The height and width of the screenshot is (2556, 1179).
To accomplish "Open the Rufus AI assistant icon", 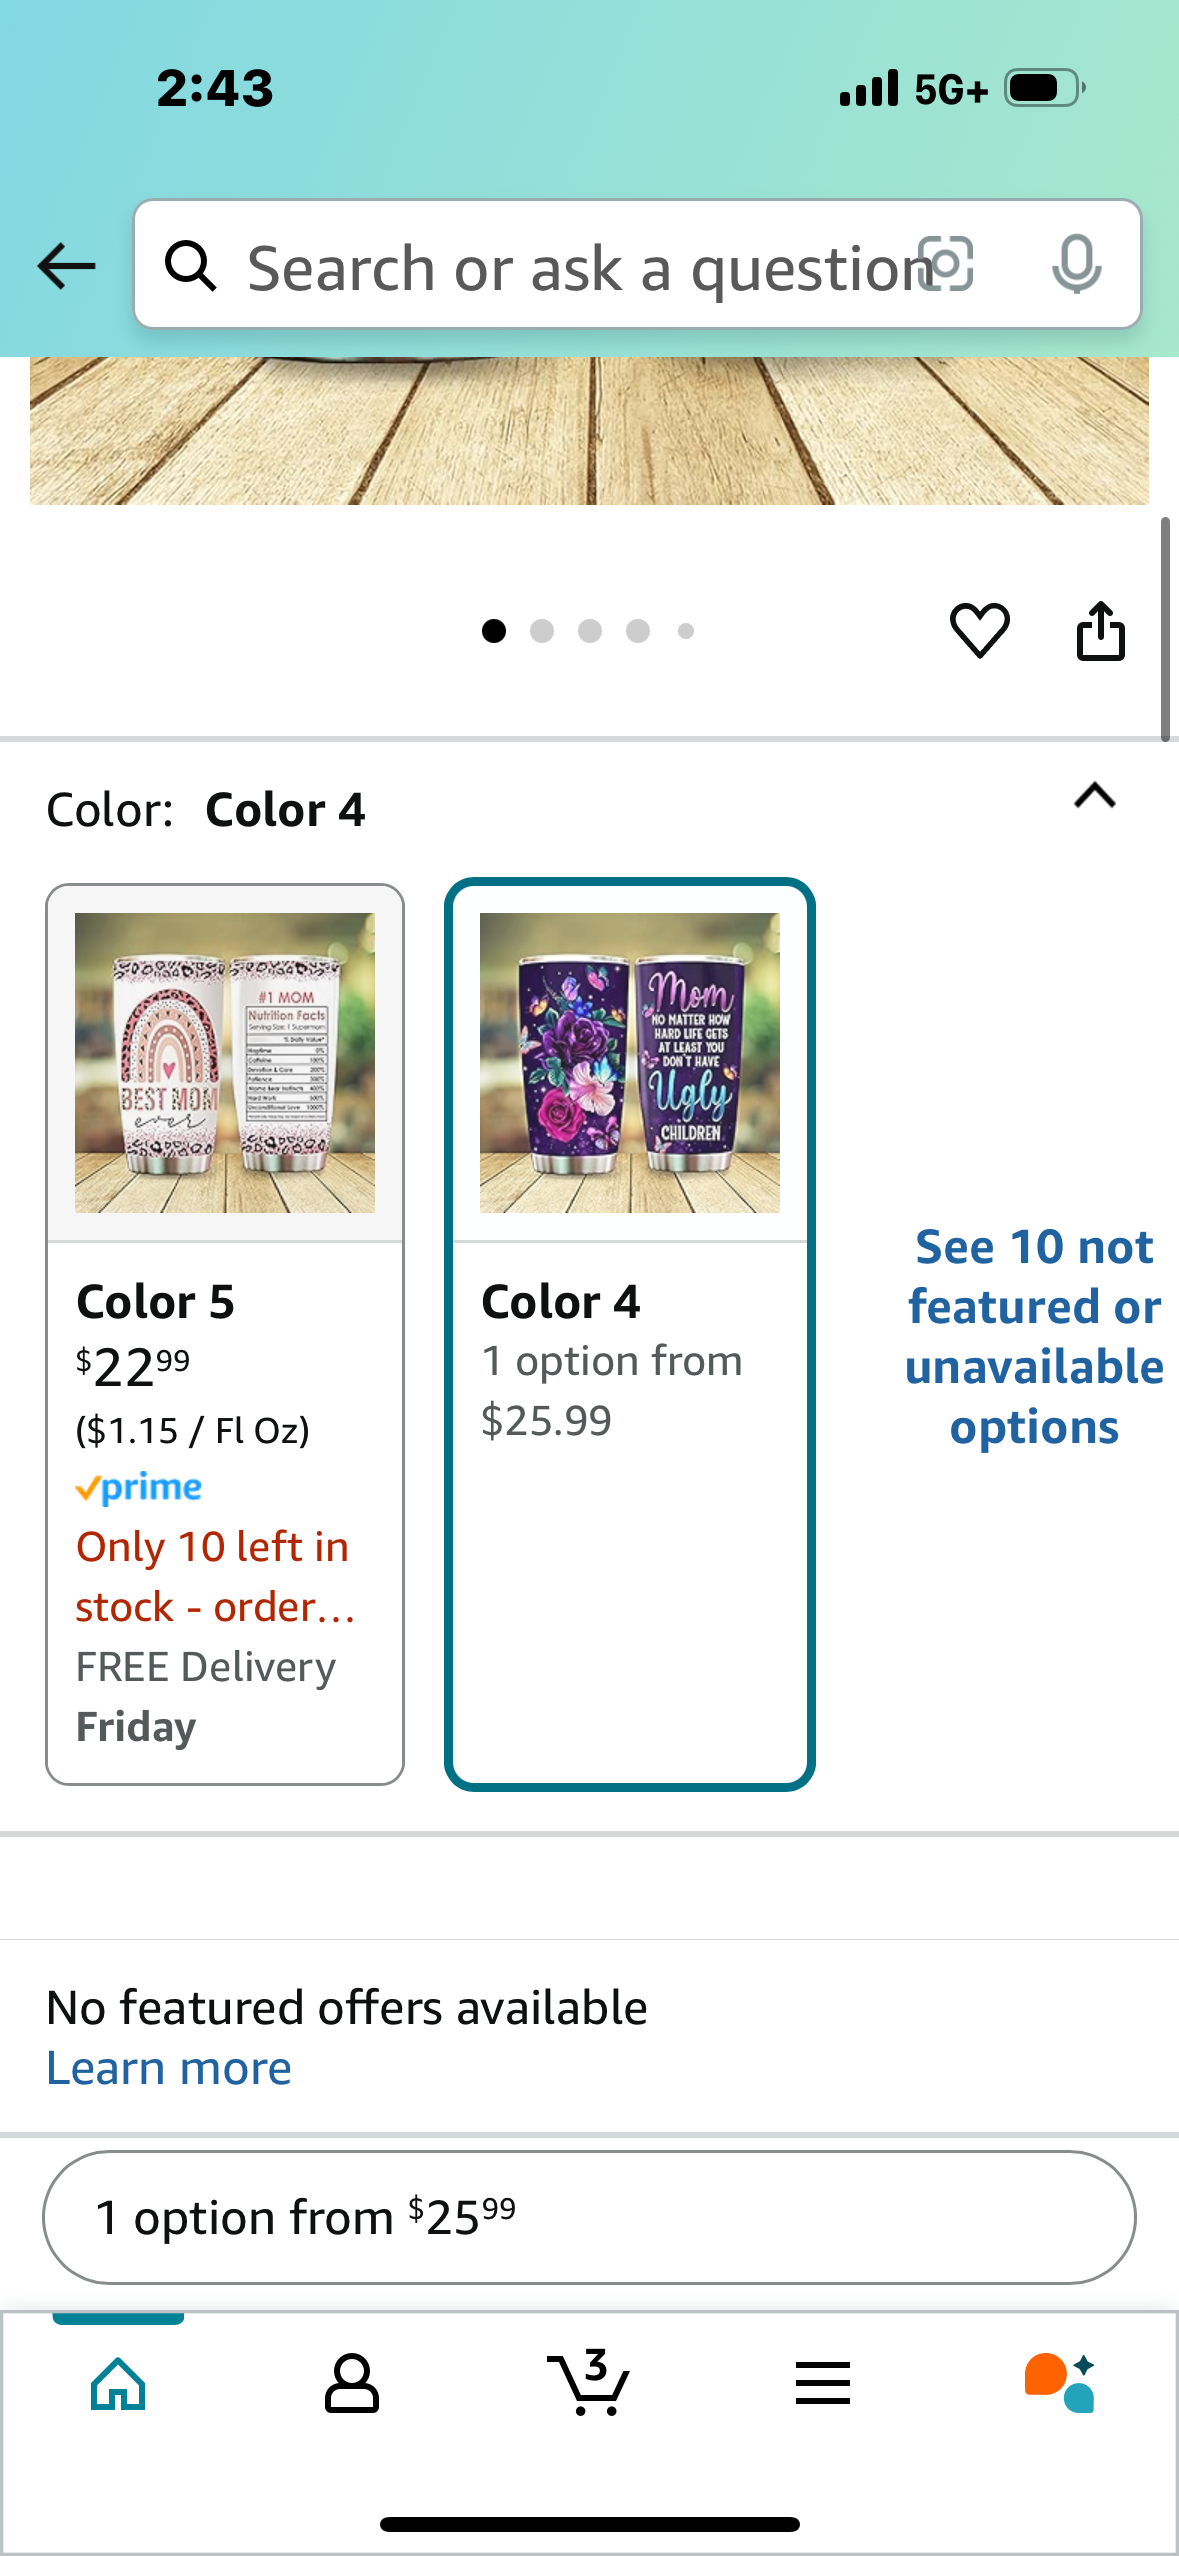I will pyautogui.click(x=1059, y=2383).
